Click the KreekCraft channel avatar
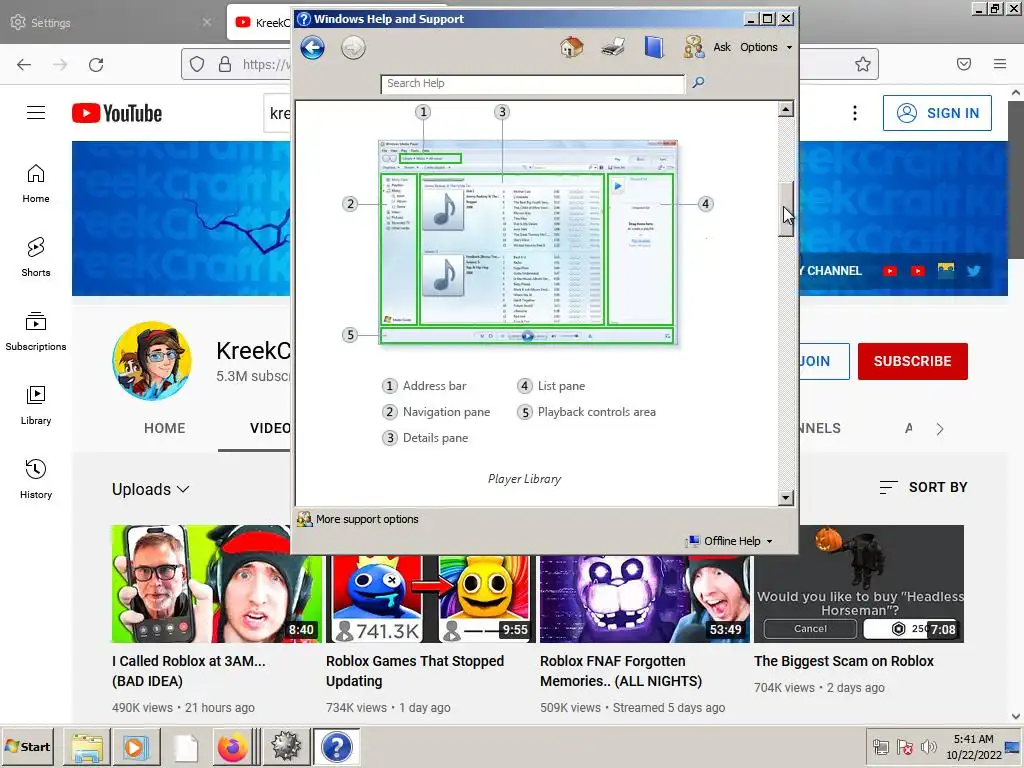The width and height of the screenshot is (1024, 768). pyautogui.click(x=152, y=360)
